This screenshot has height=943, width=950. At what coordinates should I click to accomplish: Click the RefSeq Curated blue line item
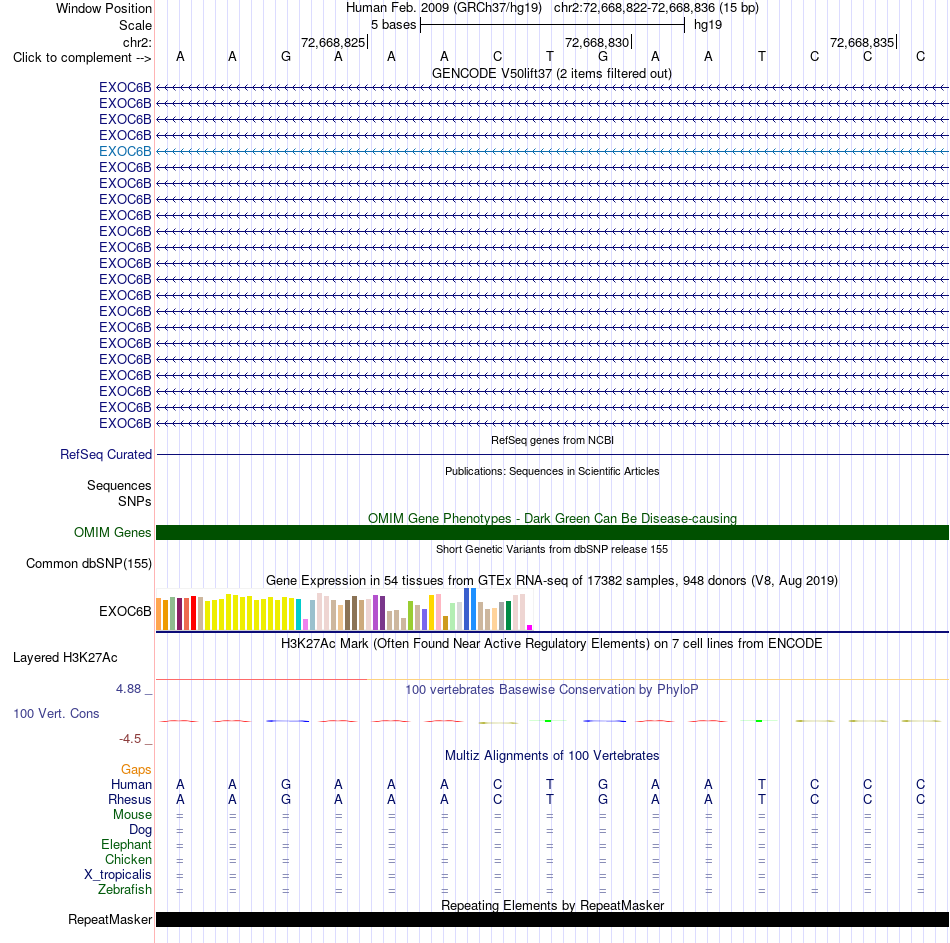[x=552, y=455]
